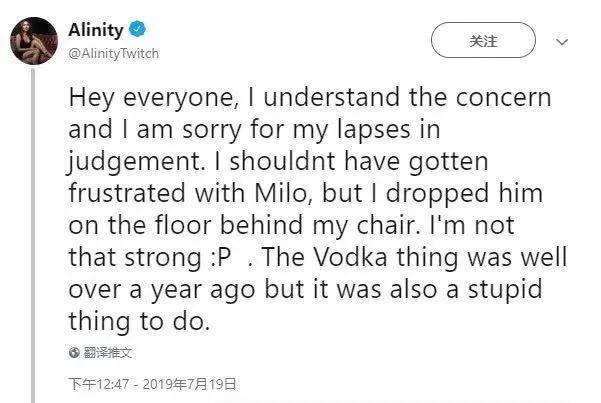Click the 翻译推文 translate tweet link
601x403 pixels.
[x=107, y=352]
